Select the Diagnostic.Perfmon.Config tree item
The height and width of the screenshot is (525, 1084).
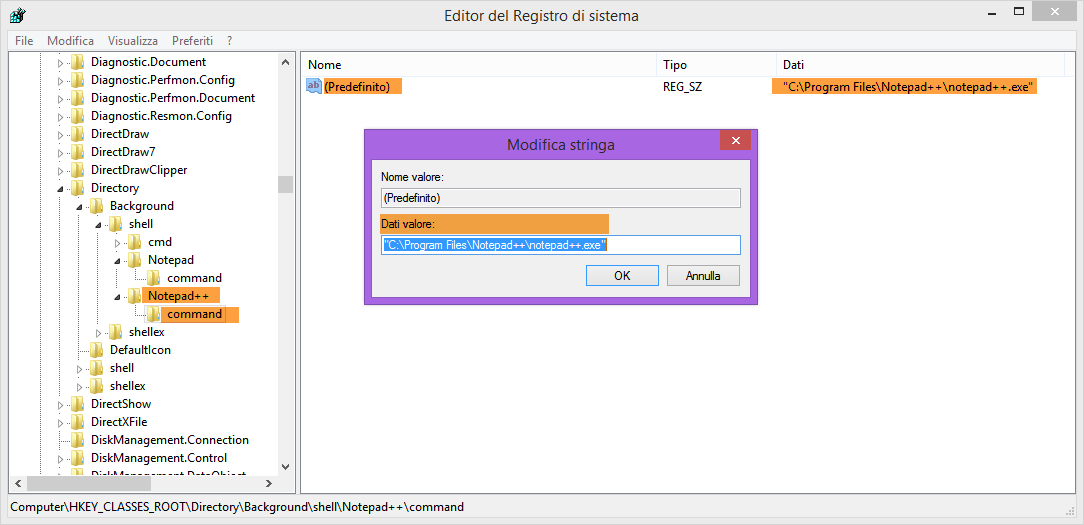pyautogui.click(x=163, y=80)
